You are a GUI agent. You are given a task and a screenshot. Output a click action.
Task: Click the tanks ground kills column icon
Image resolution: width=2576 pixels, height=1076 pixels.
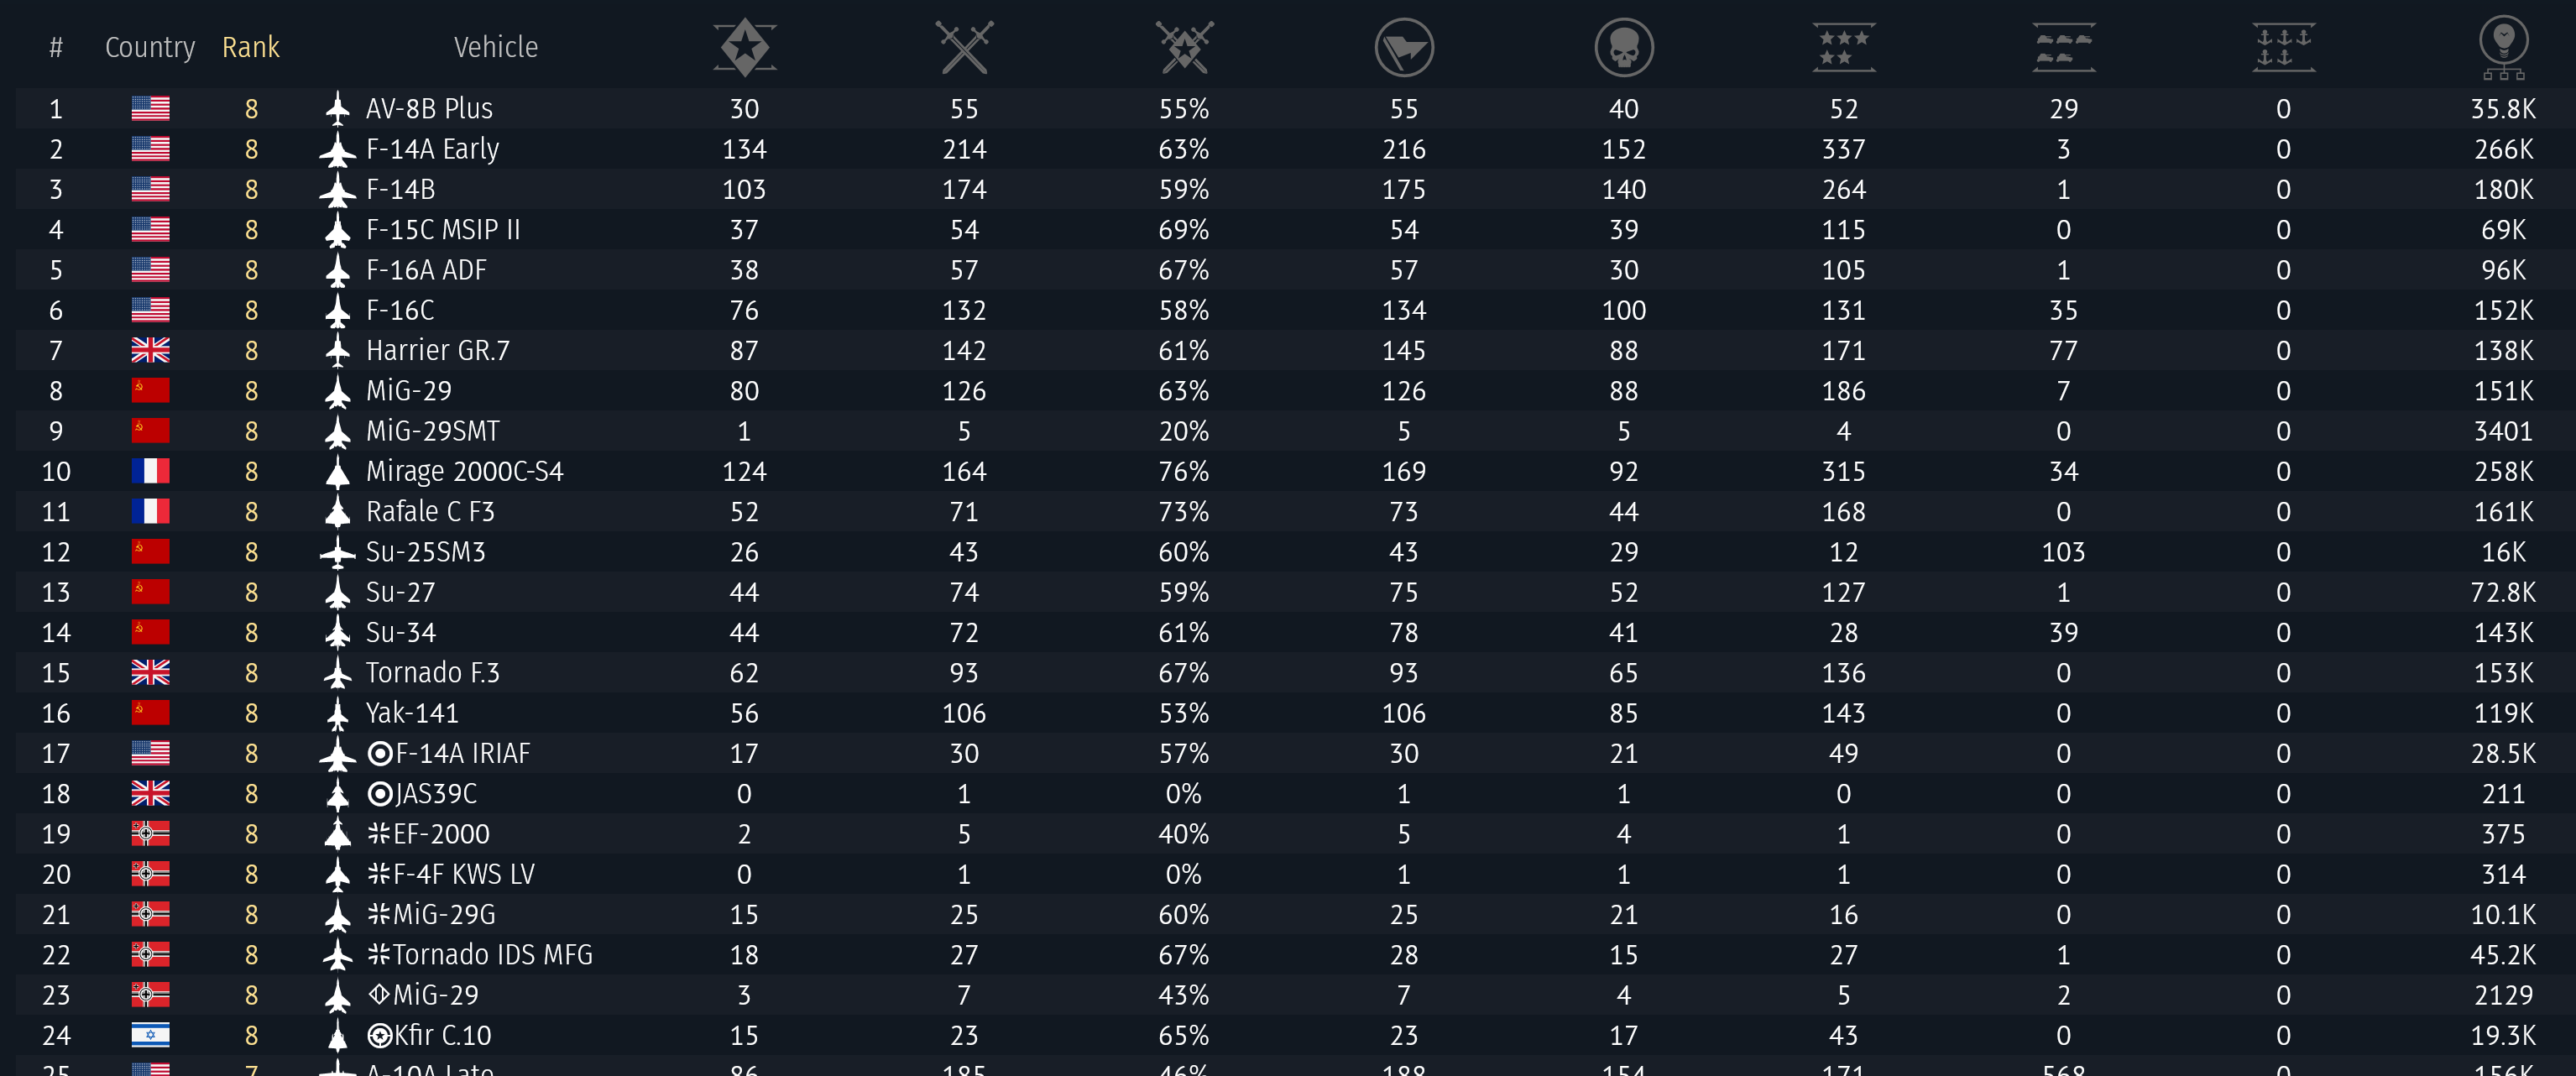click(2063, 47)
